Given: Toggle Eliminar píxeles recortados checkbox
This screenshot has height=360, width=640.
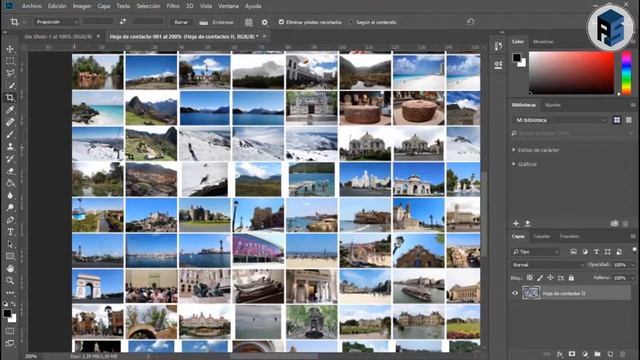Looking at the screenshot, I should [x=281, y=22].
